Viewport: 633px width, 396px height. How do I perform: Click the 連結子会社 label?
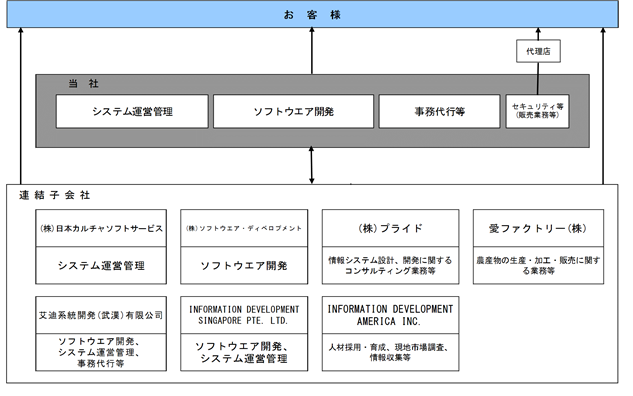tap(54, 195)
